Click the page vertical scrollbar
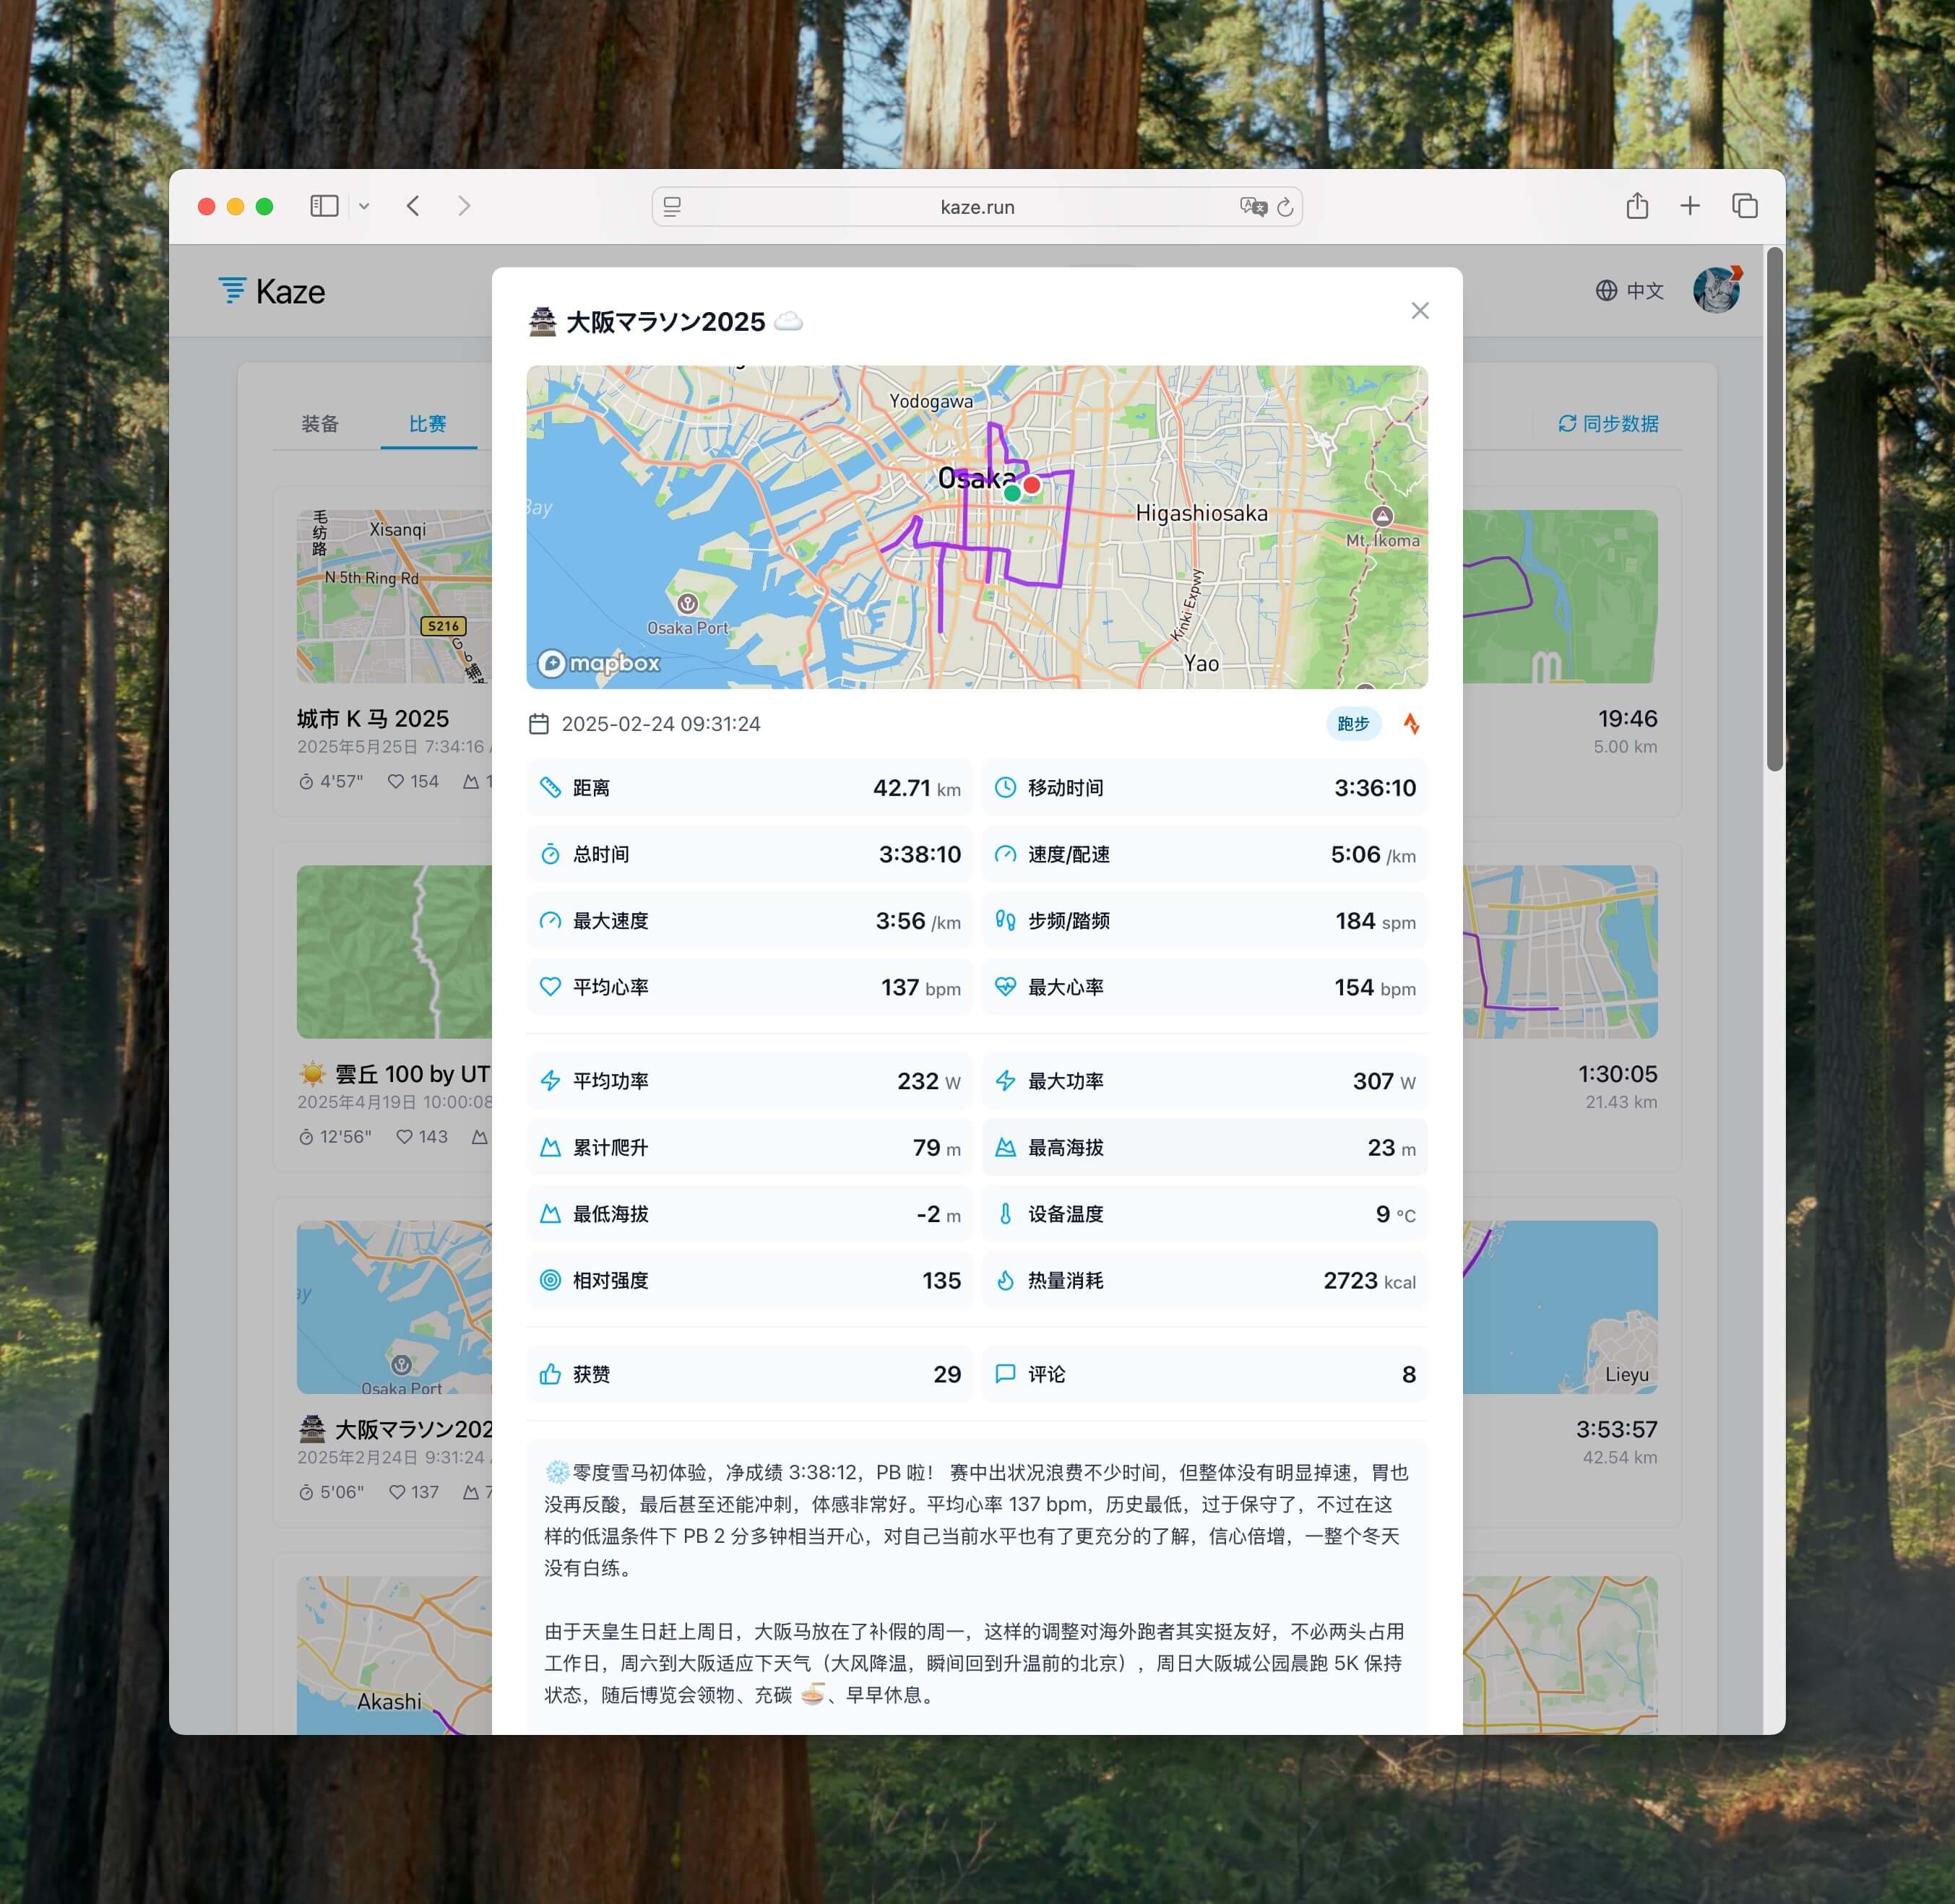Viewport: 1955px width, 1904px height. point(1774,509)
